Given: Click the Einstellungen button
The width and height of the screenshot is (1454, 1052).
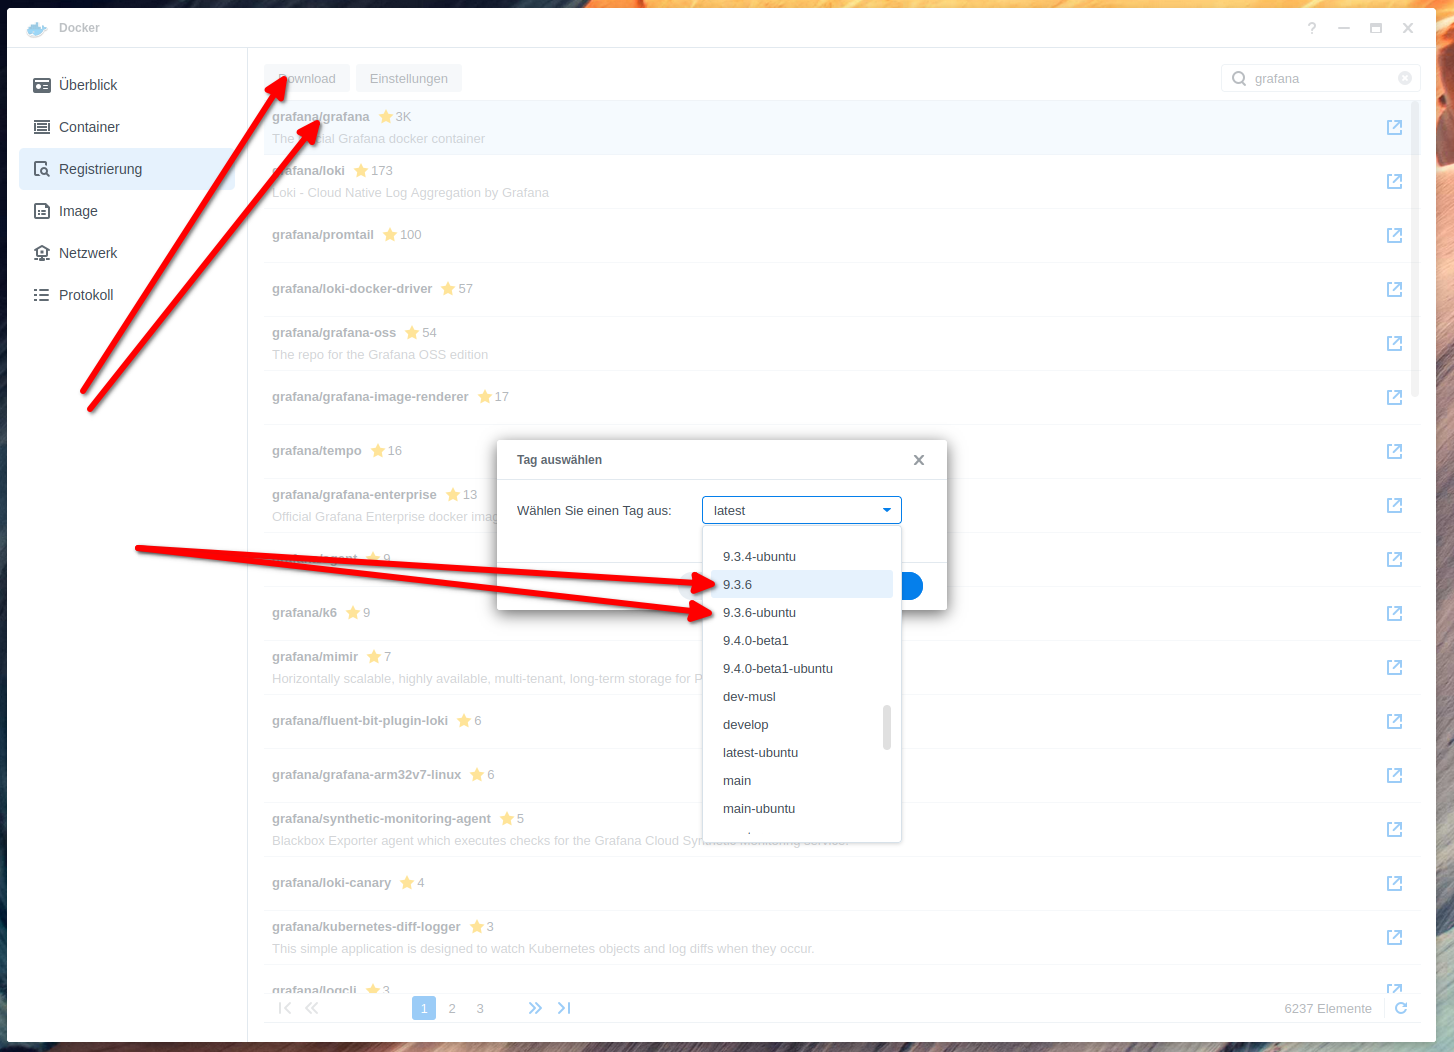Looking at the screenshot, I should 409,78.
